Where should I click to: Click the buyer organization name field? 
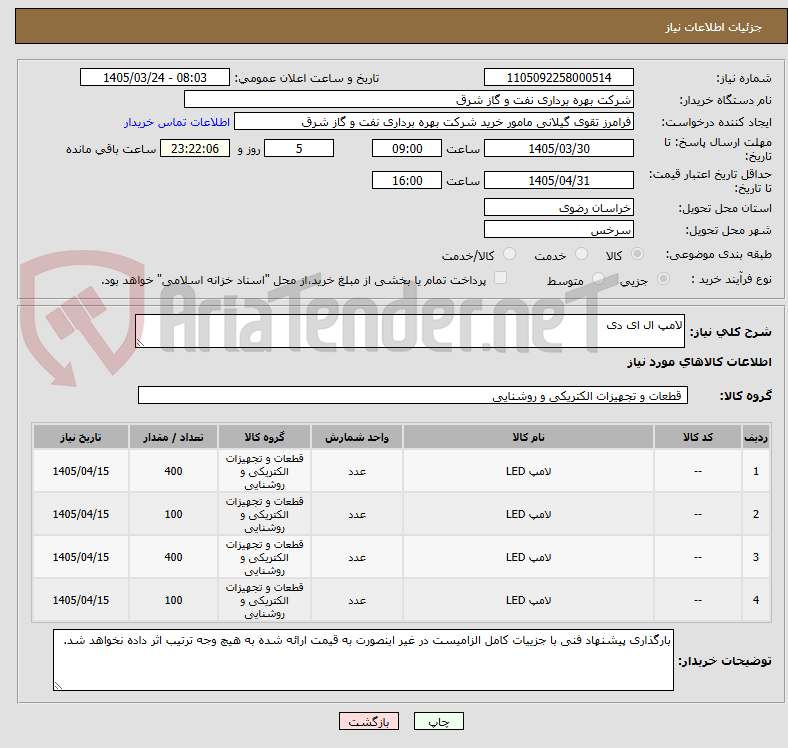[409, 100]
